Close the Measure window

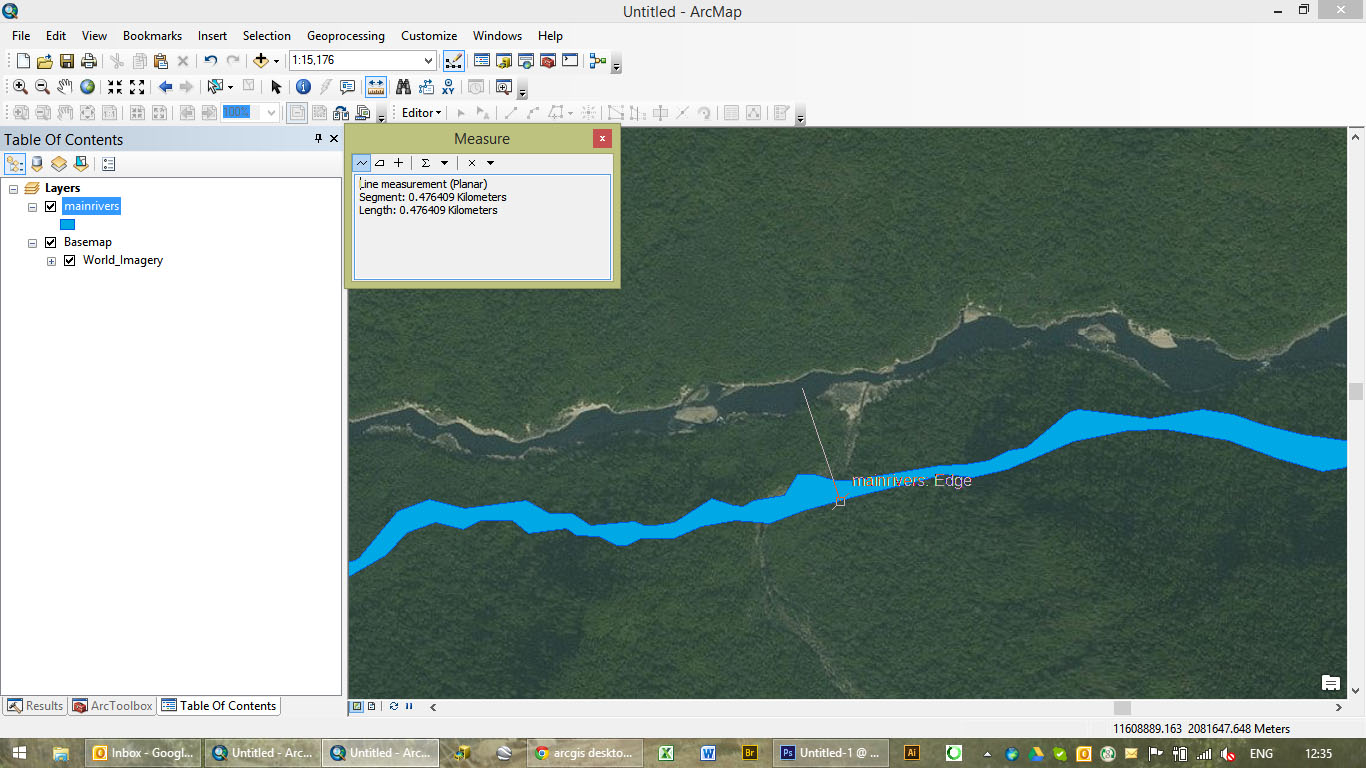point(602,139)
